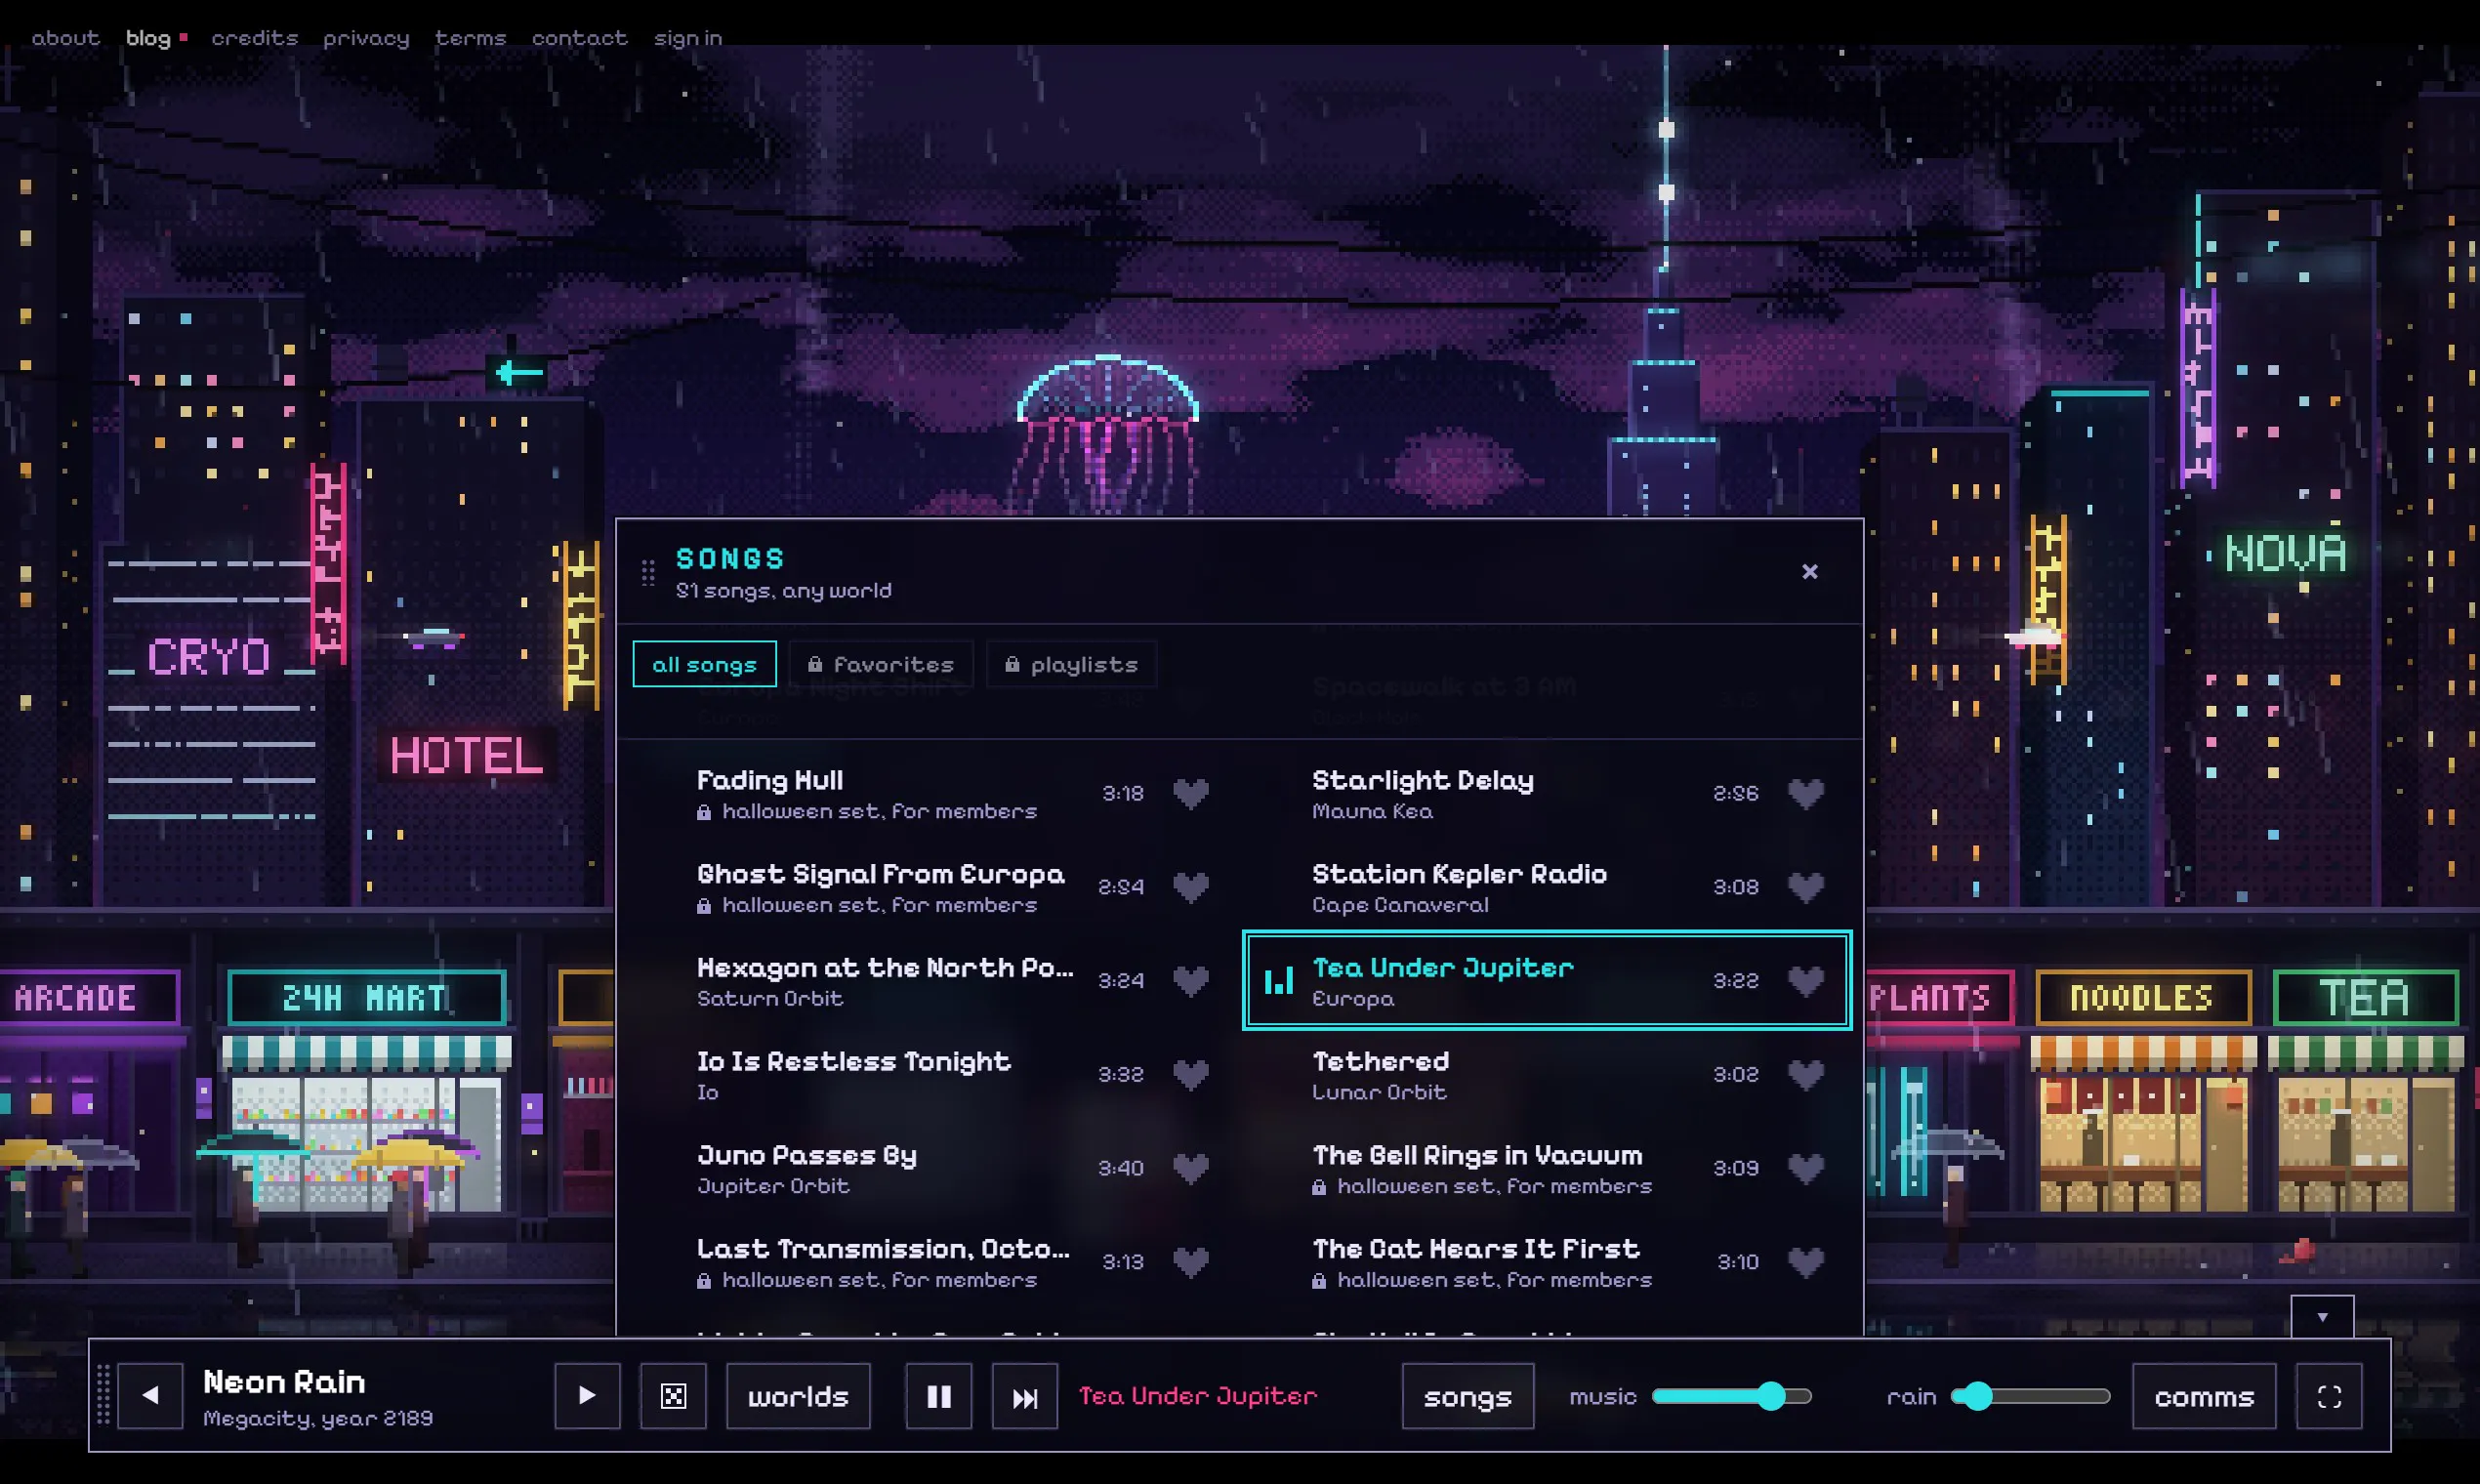Viewport: 2480px width, 1484px height.
Task: Heart The Bell Rings in Vacuum
Action: click(1806, 1168)
